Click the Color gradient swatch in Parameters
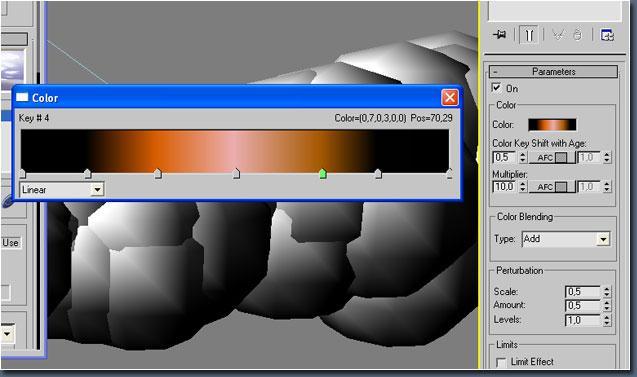 552,125
